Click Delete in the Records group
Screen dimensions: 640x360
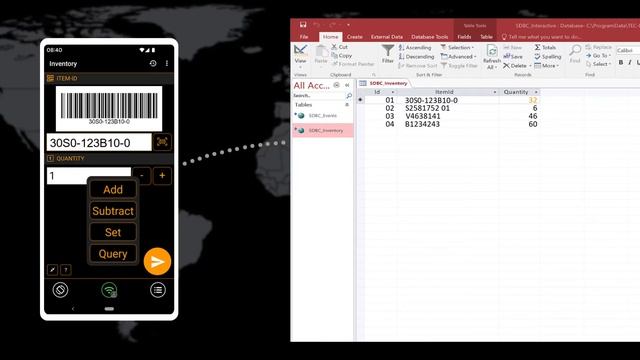[517, 66]
